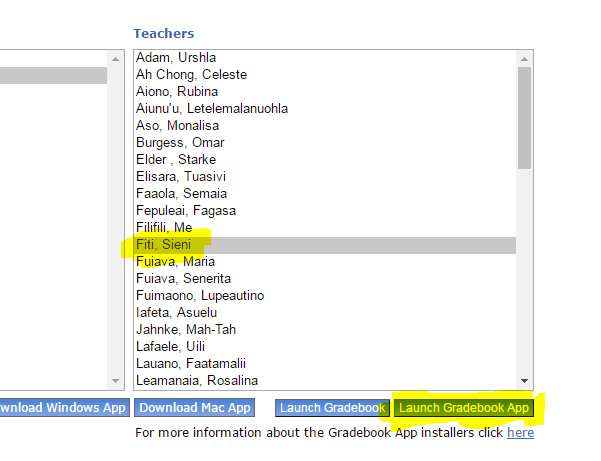Screen dimensions: 601x461
Task: Click the Teachers list scrollbar thumb
Action: [524, 118]
